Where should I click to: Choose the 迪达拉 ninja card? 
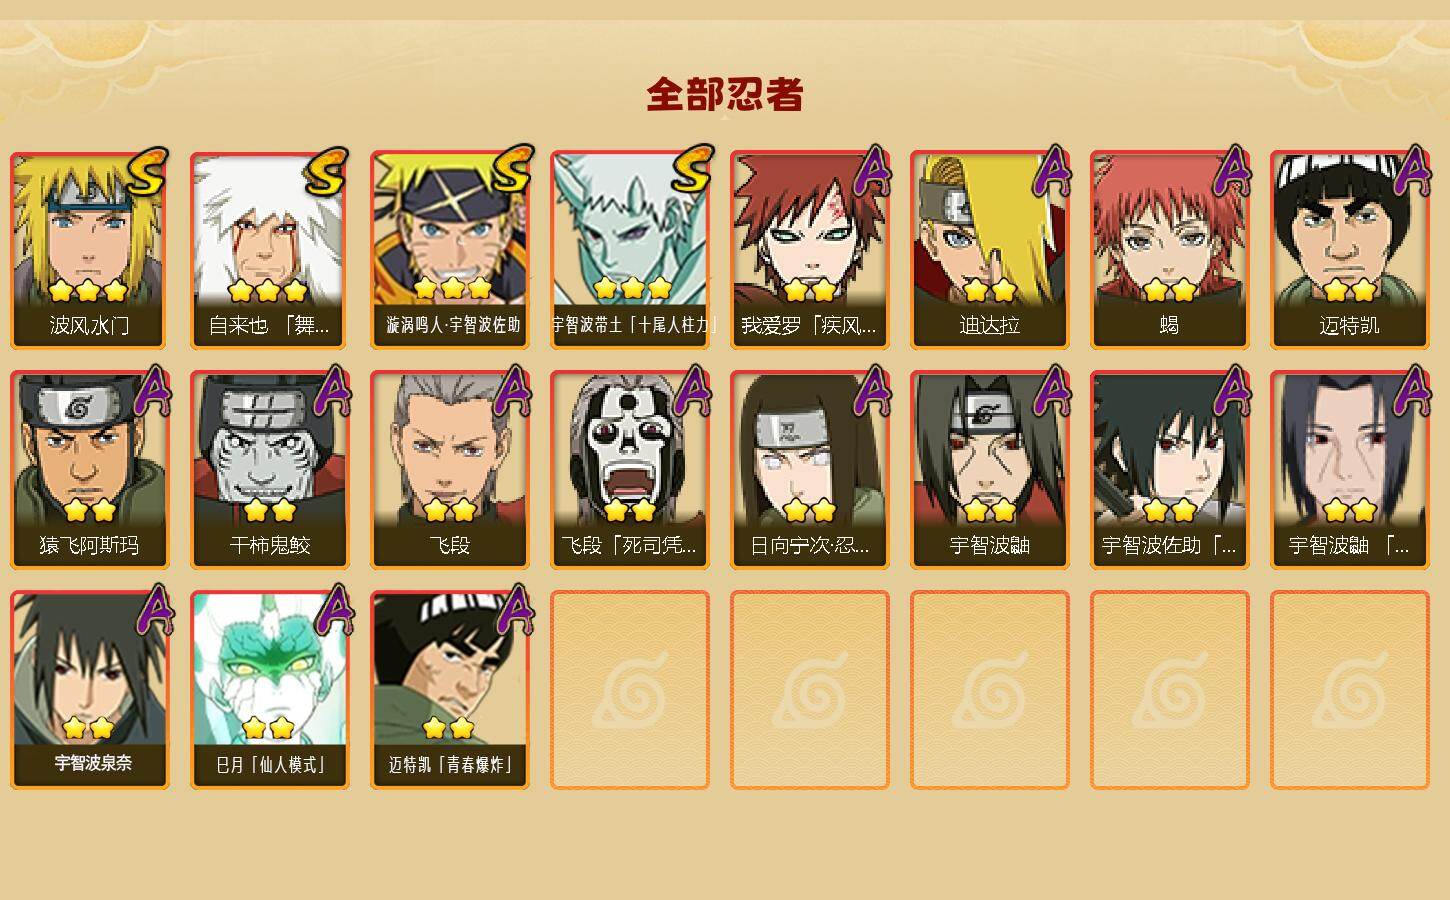click(x=990, y=250)
